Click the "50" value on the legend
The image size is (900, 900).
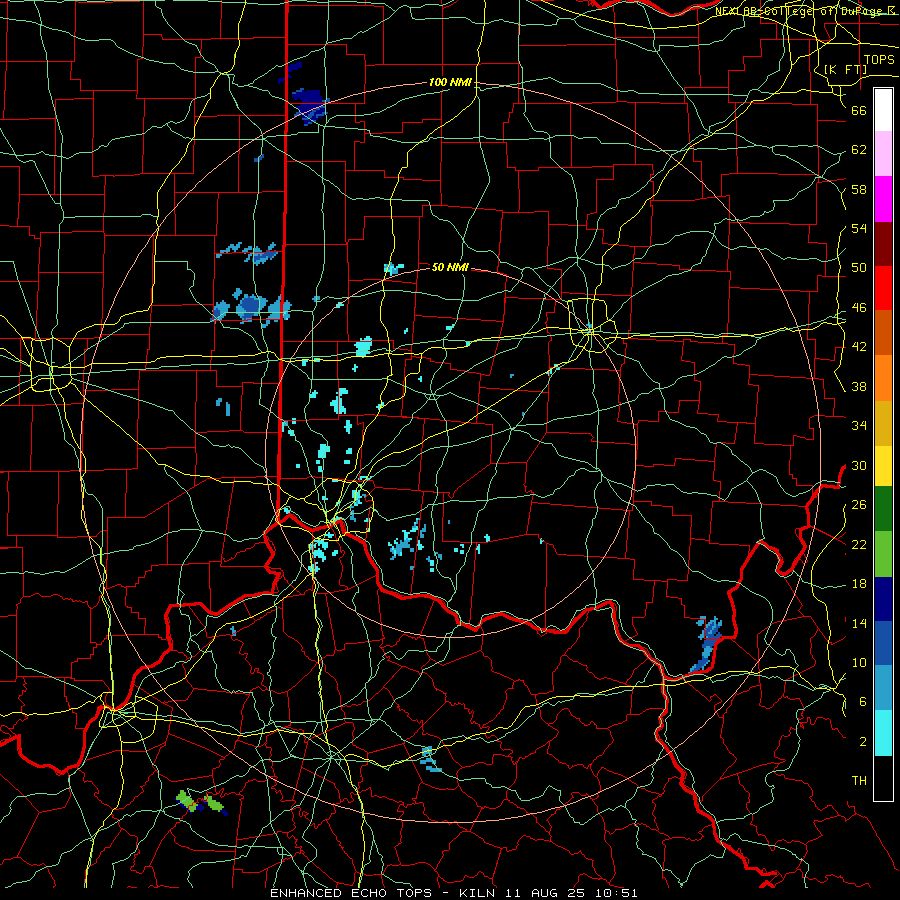[x=859, y=268]
